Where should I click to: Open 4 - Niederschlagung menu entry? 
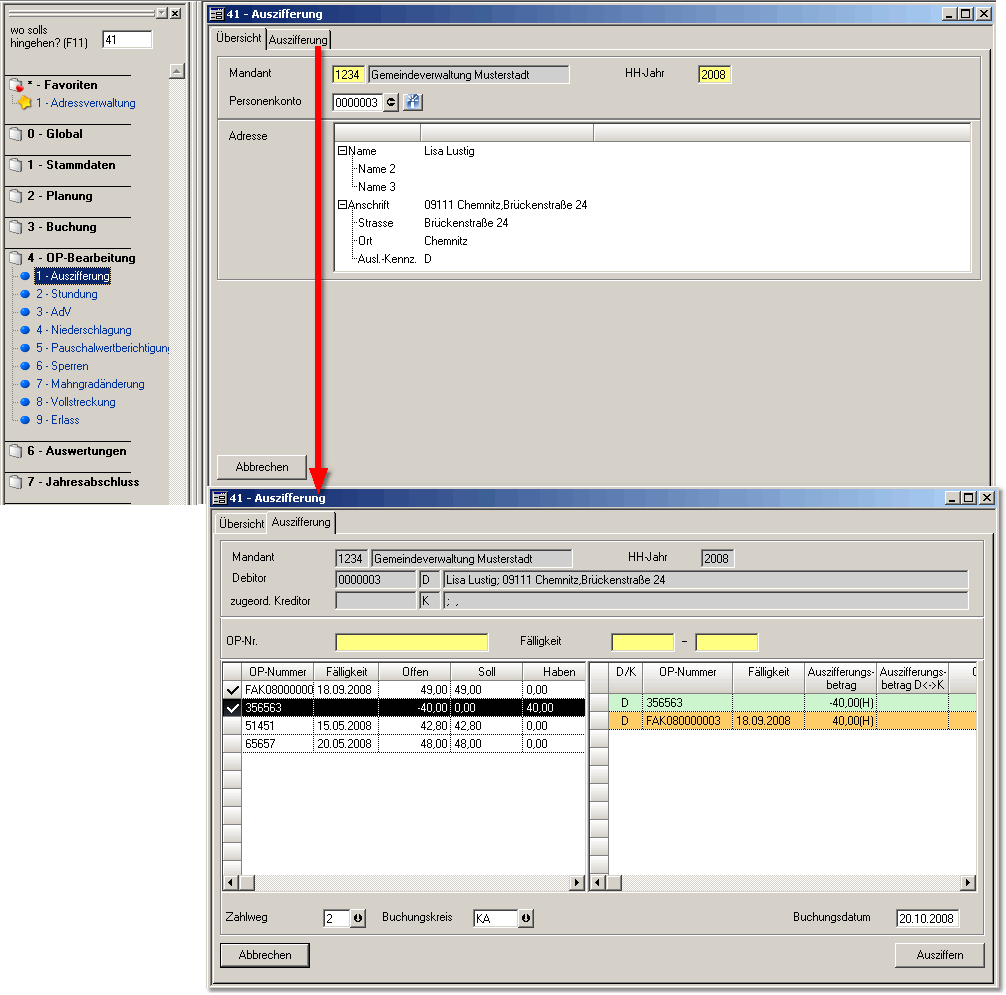83,330
